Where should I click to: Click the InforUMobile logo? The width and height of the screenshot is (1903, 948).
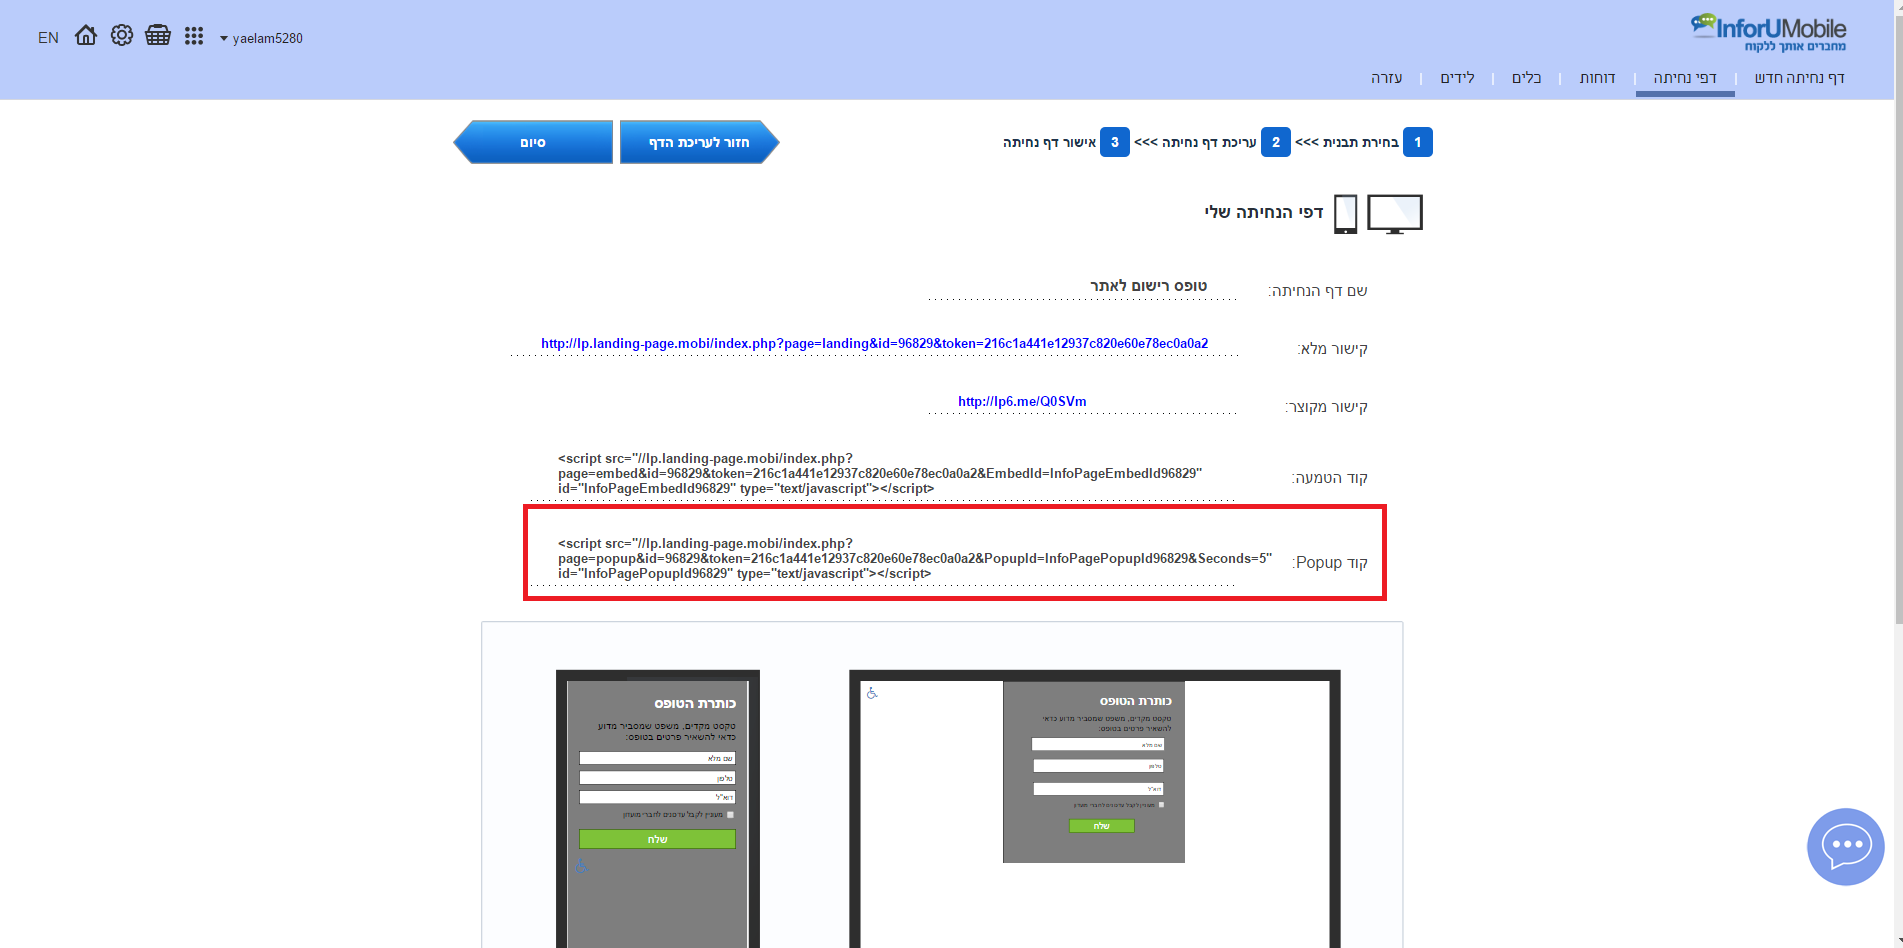tap(1768, 33)
